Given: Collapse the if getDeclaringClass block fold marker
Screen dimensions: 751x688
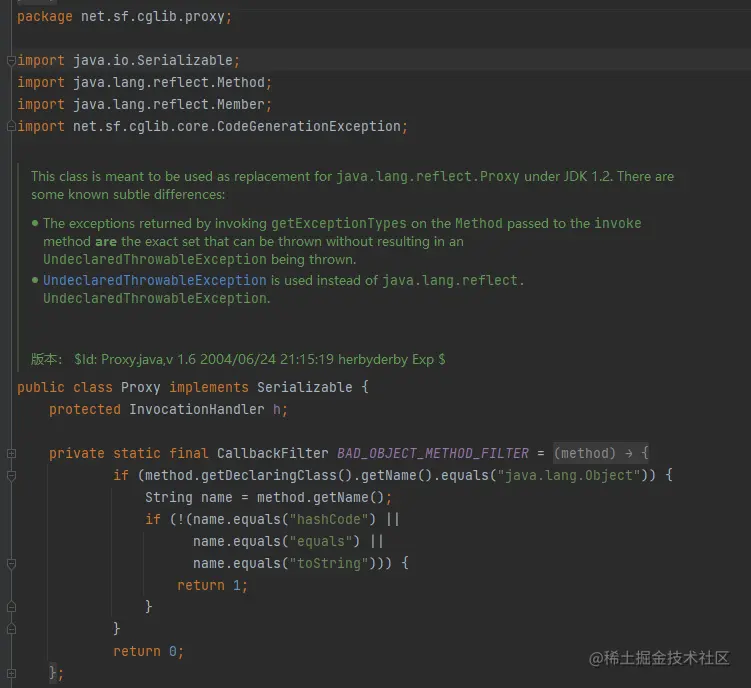Looking at the screenshot, I should [x=11, y=475].
